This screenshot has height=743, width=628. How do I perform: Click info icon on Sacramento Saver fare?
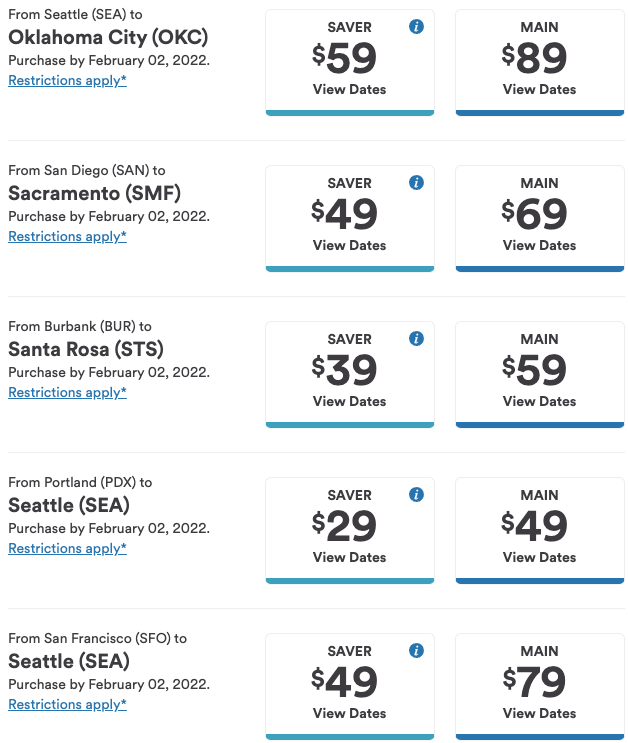416,182
